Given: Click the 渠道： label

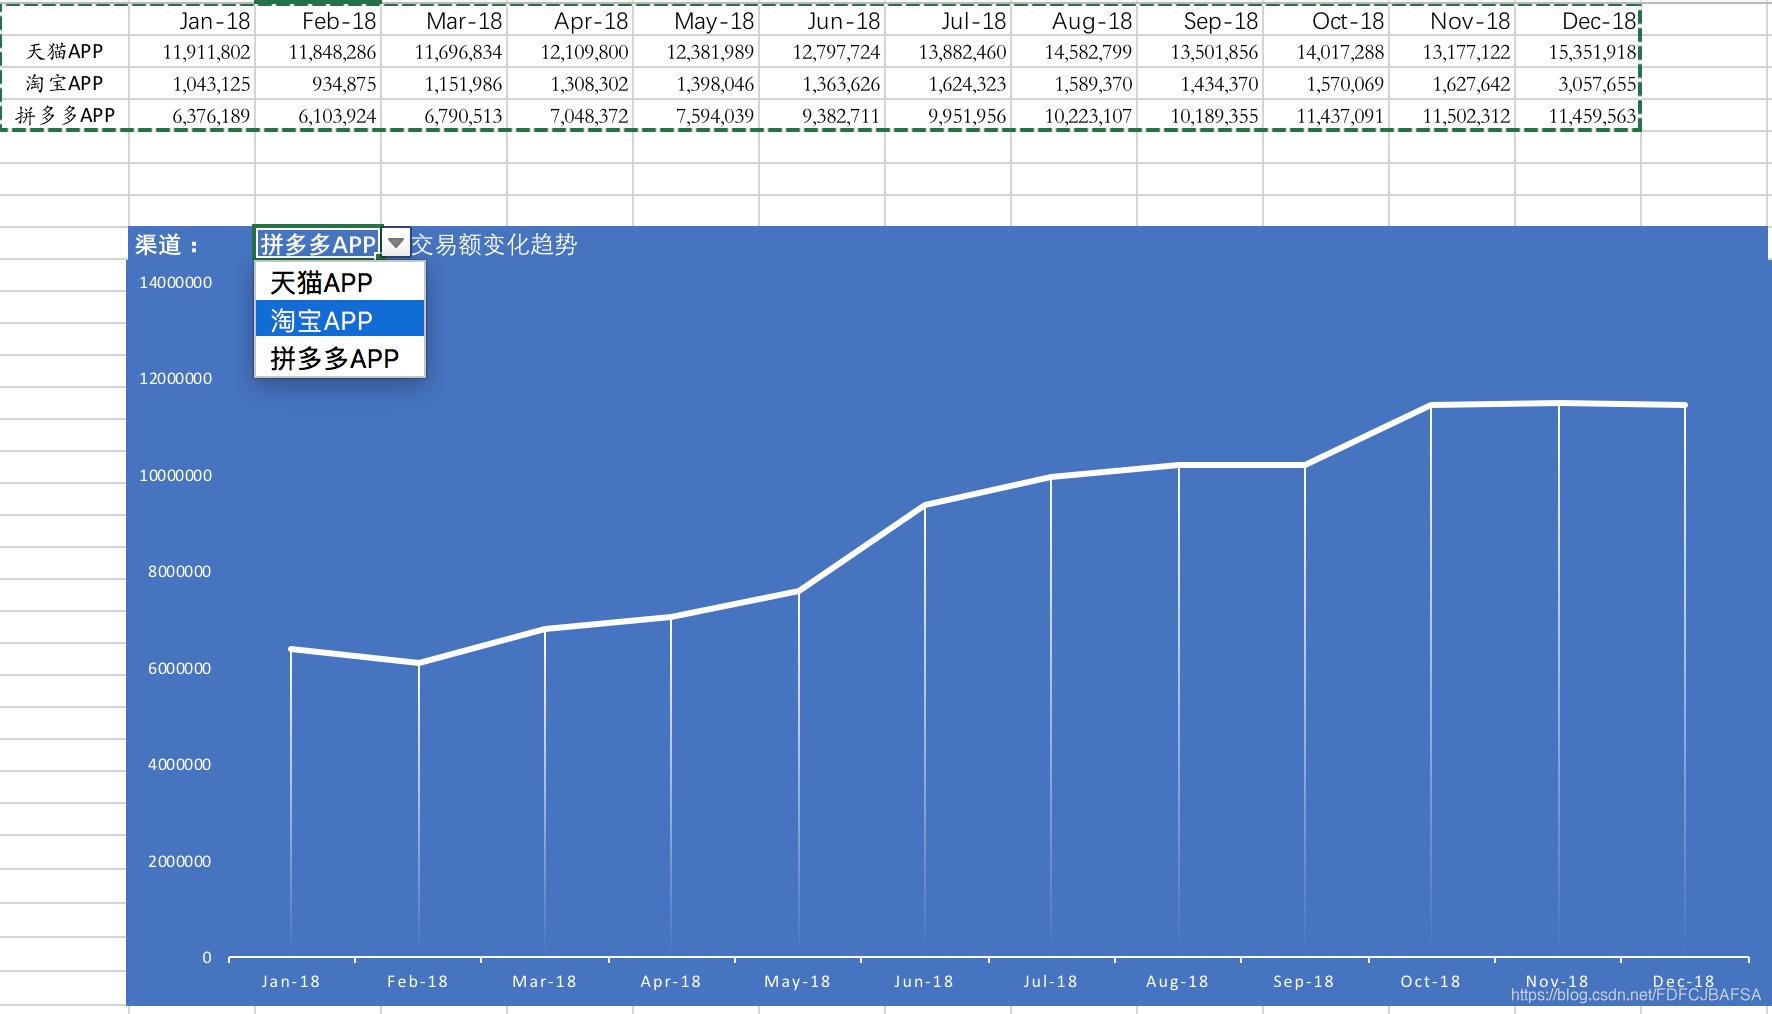Looking at the screenshot, I should [x=167, y=244].
